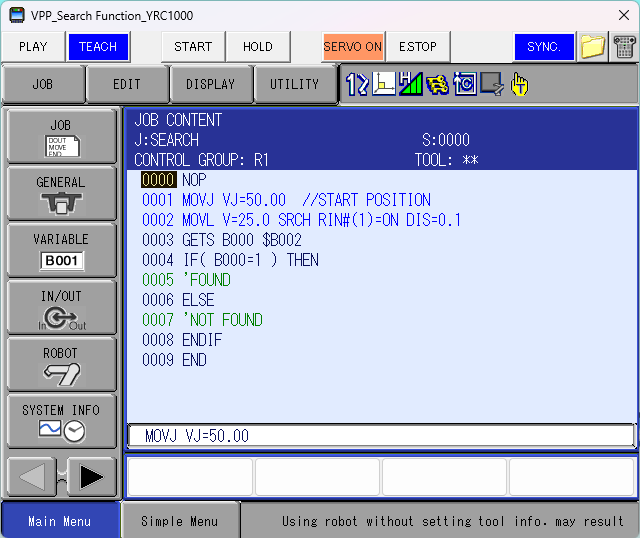Switch to PLAY mode
The image size is (640, 538).
(x=33, y=47)
